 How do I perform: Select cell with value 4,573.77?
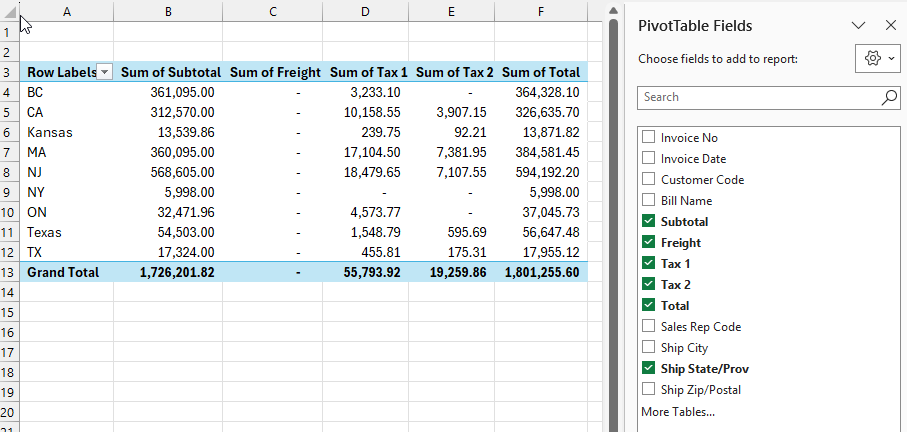[x=366, y=212]
